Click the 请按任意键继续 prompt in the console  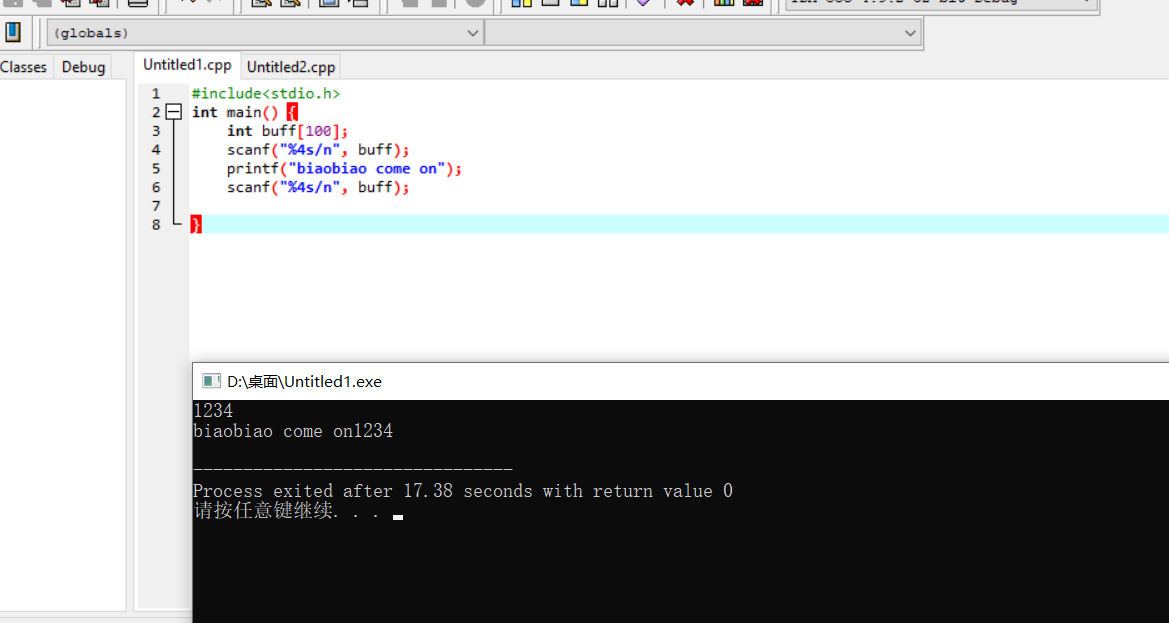click(288, 511)
